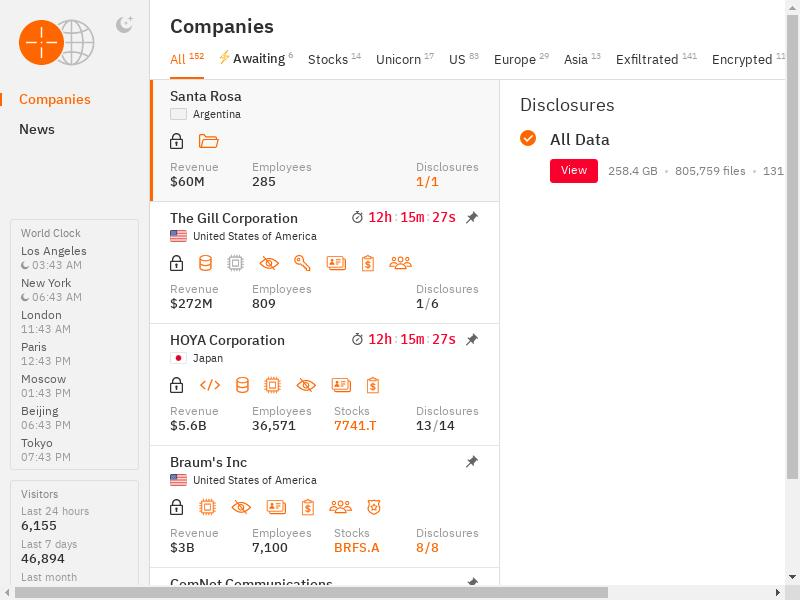Click the ID card icon in Braum's Inc row

(x=276, y=507)
